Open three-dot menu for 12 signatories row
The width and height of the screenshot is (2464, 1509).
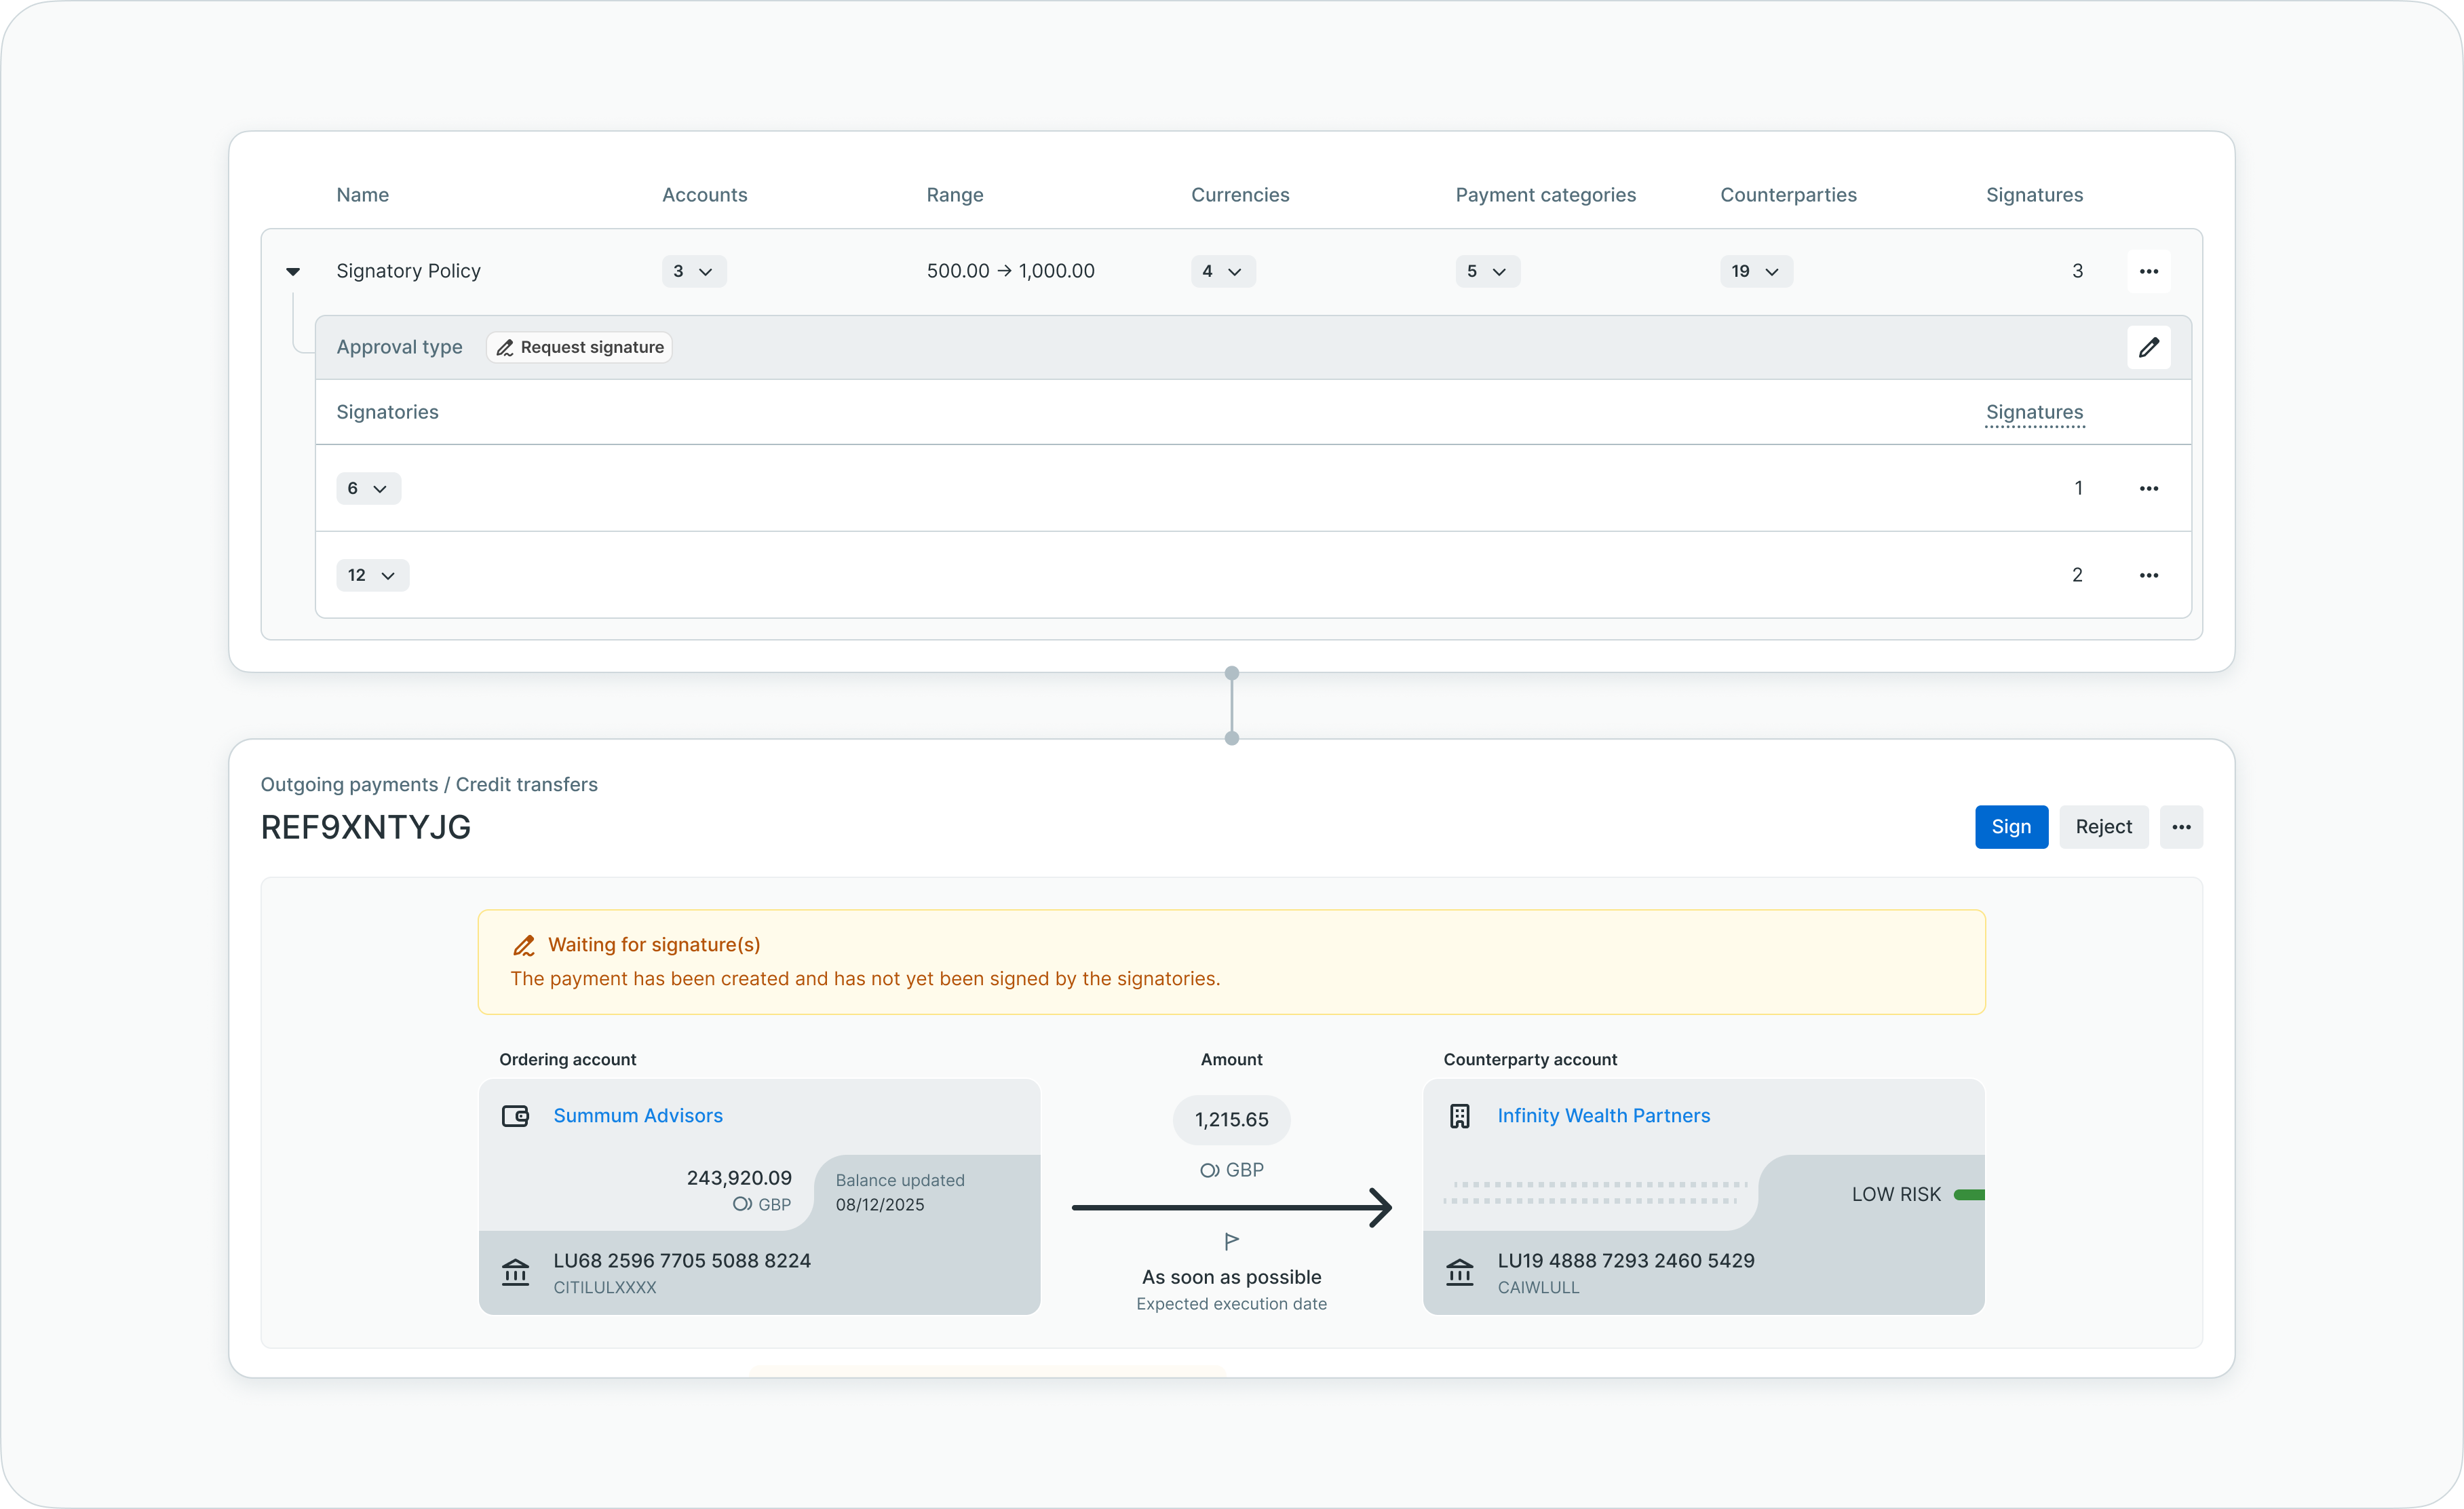[x=2148, y=575]
